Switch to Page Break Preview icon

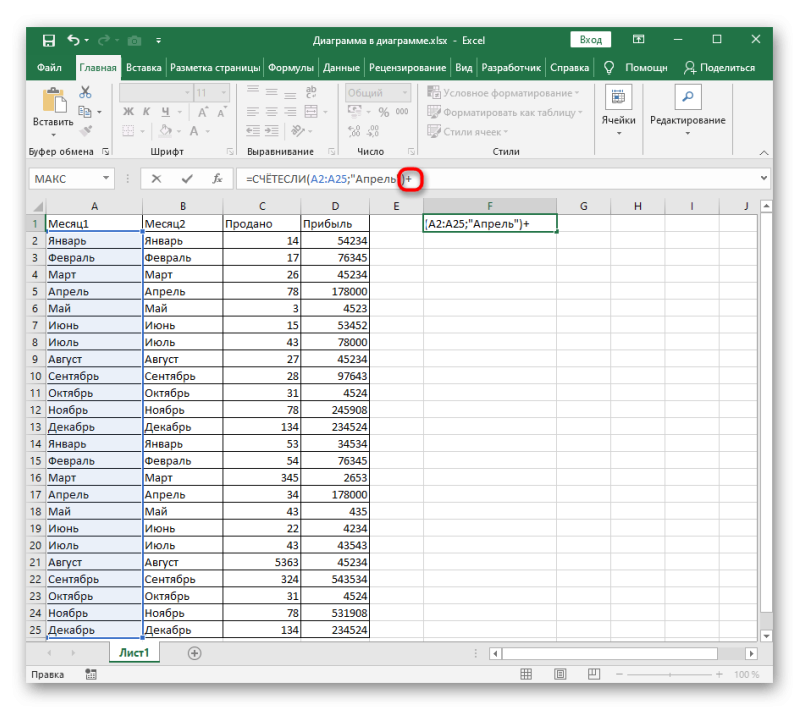[x=594, y=674]
